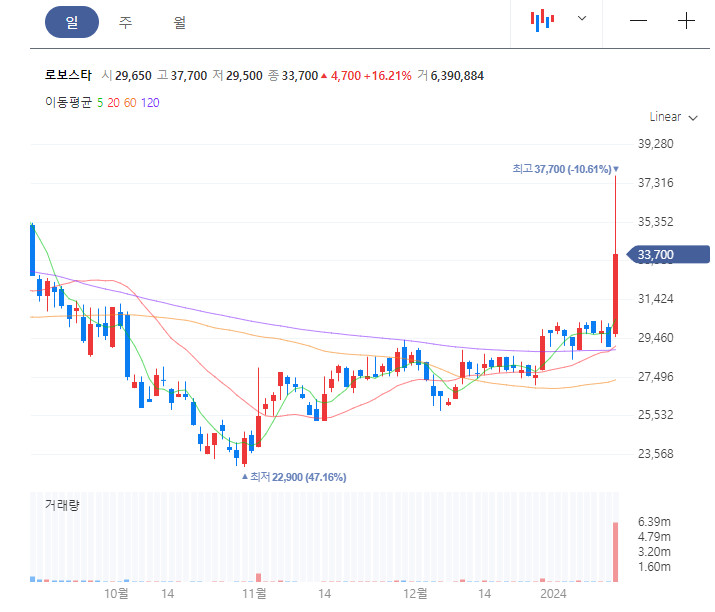
Task: Zoom out with the minus icon
Action: (x=638, y=21)
